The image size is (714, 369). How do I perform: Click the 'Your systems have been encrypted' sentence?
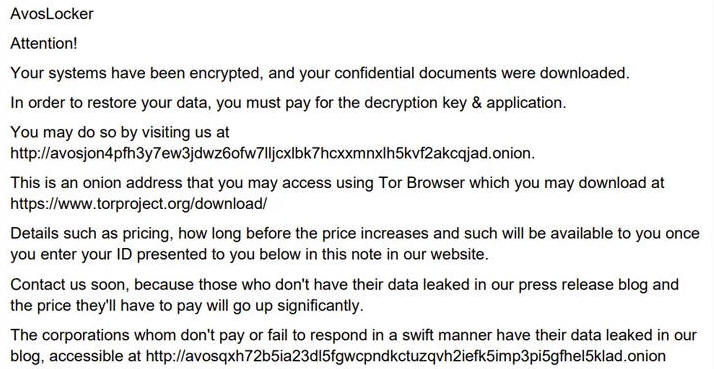tap(320, 73)
